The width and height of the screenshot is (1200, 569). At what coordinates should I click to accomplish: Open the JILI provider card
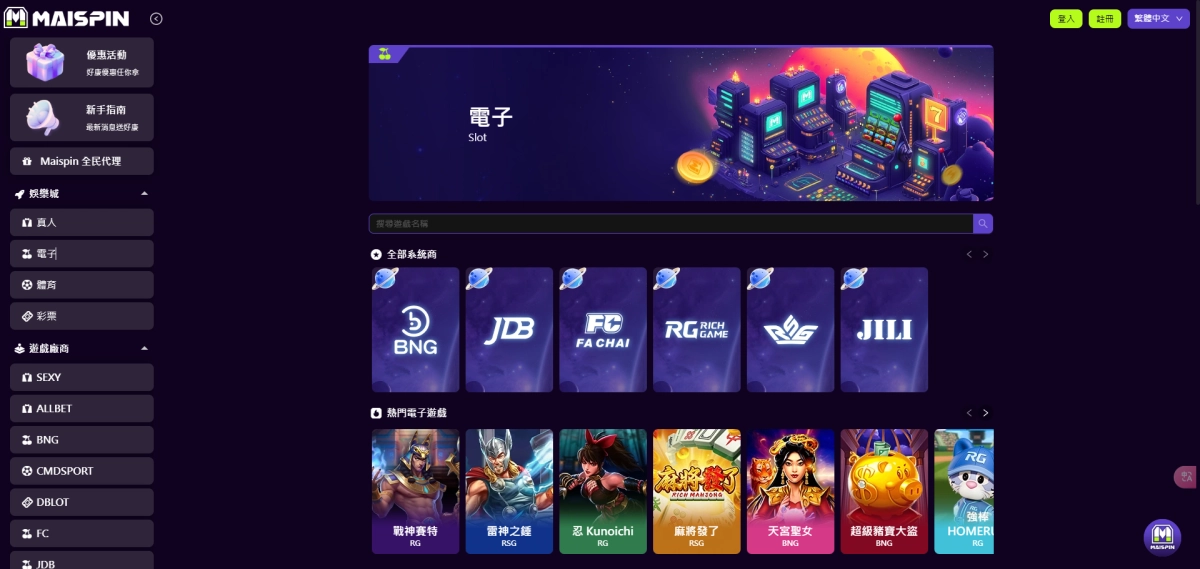pos(884,329)
